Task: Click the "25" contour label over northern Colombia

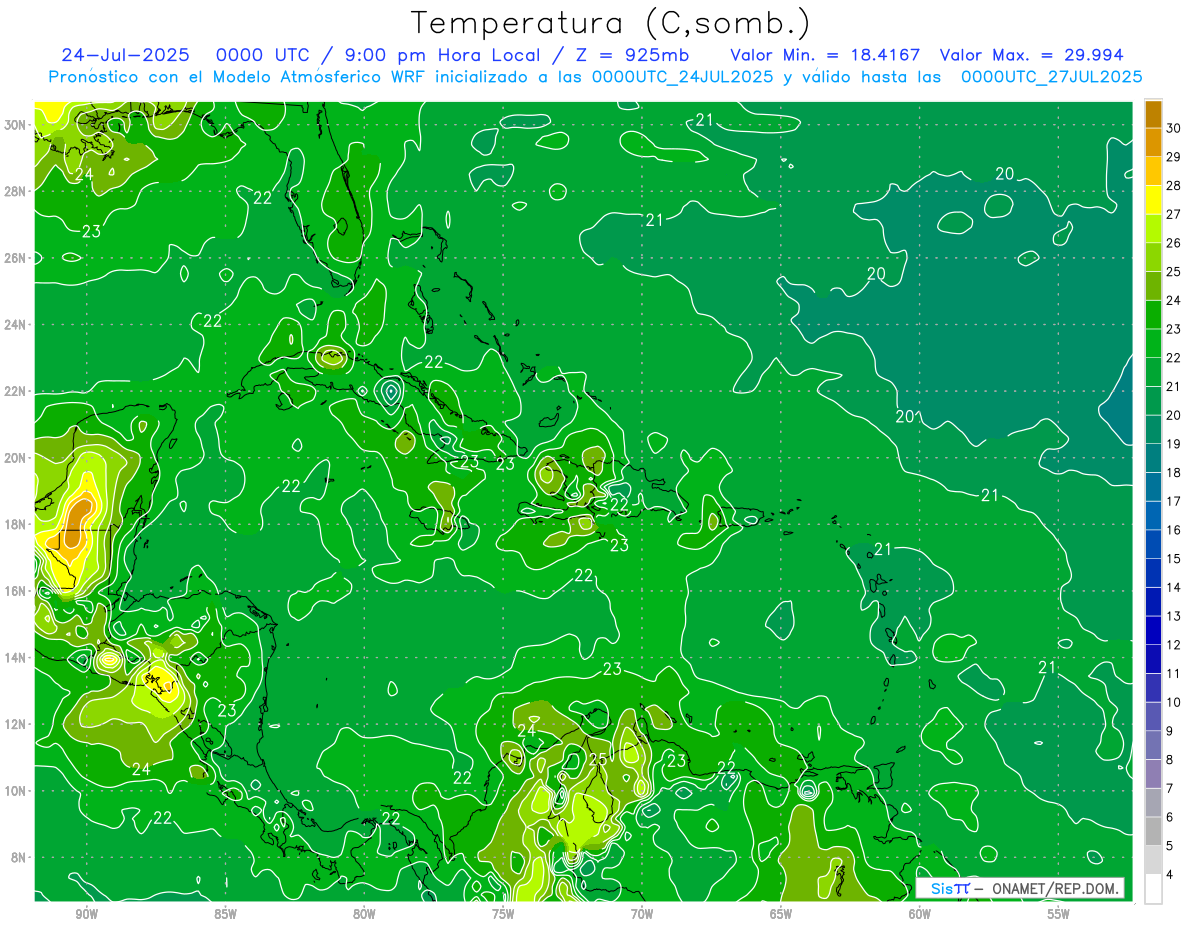Action: coord(597,760)
